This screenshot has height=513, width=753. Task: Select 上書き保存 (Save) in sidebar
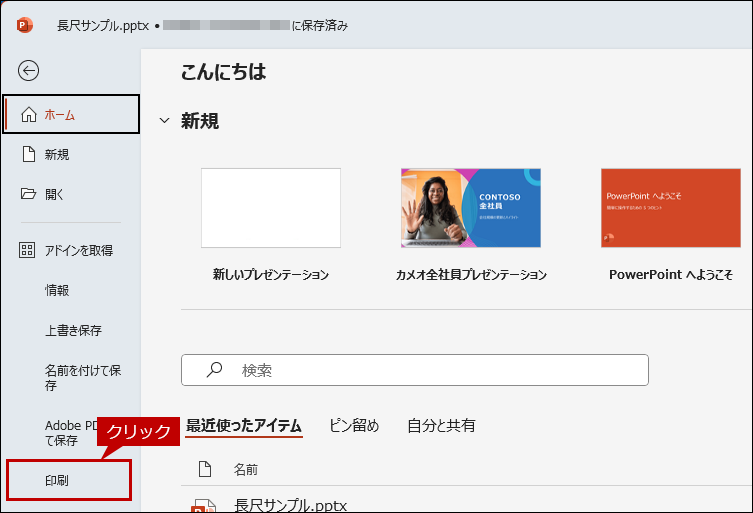(73, 330)
